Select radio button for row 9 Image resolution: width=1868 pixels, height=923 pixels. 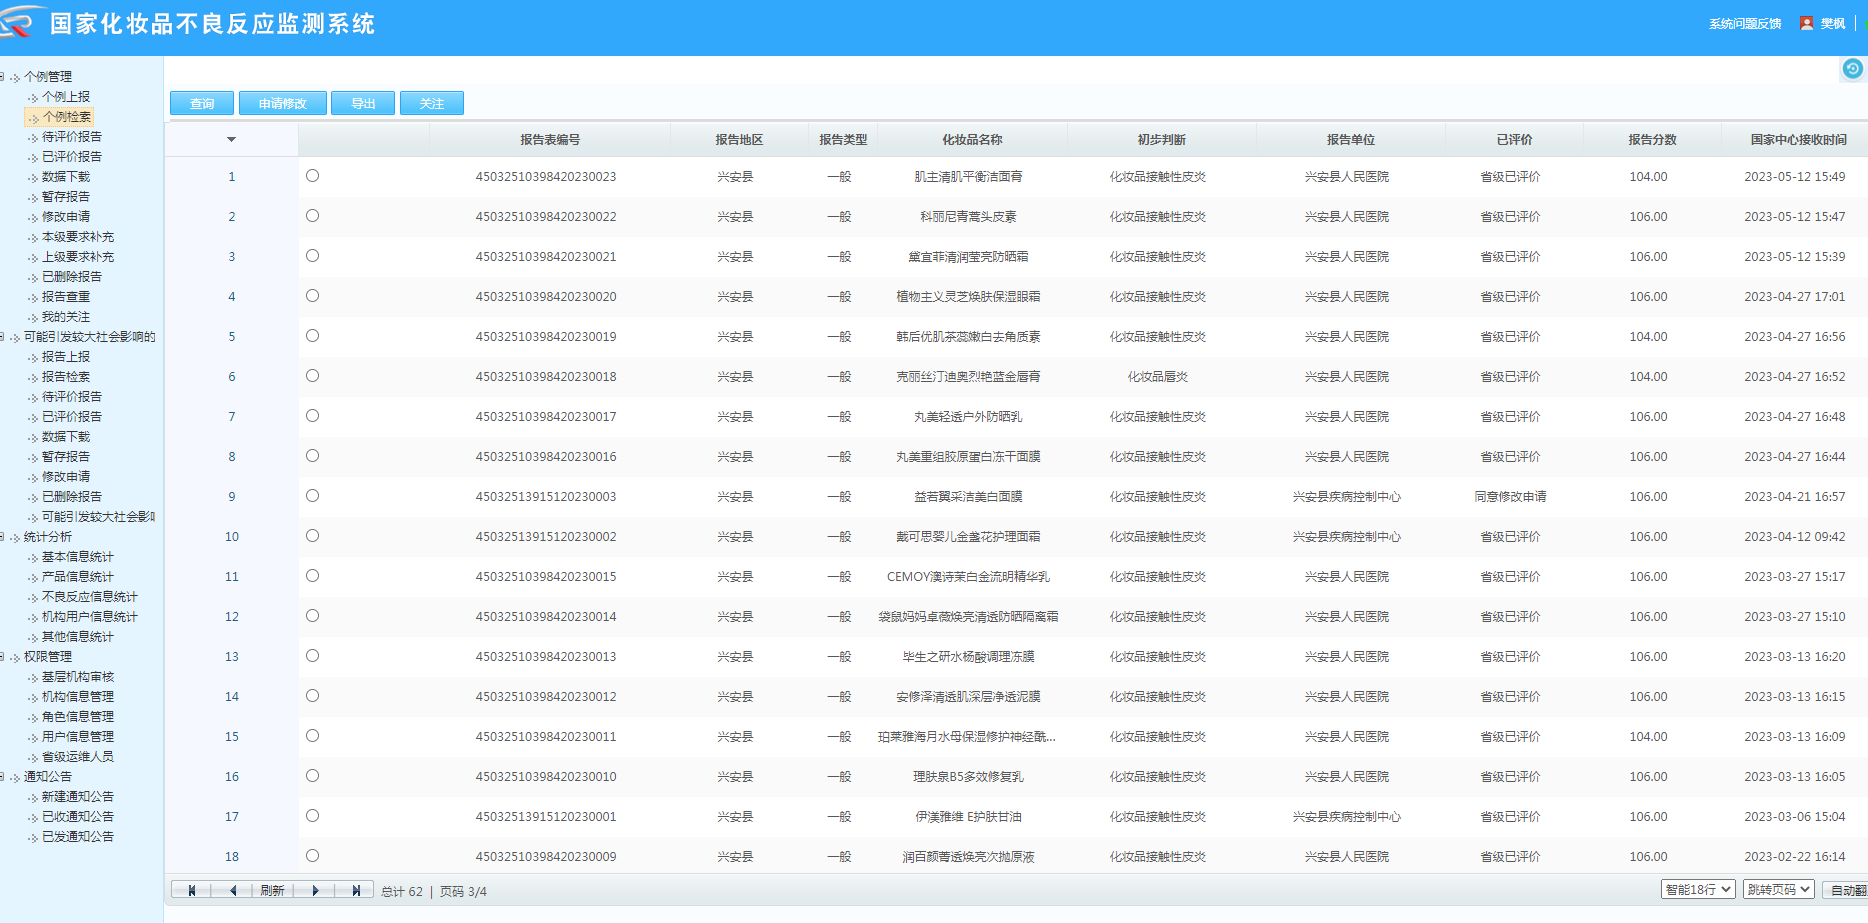(x=313, y=496)
